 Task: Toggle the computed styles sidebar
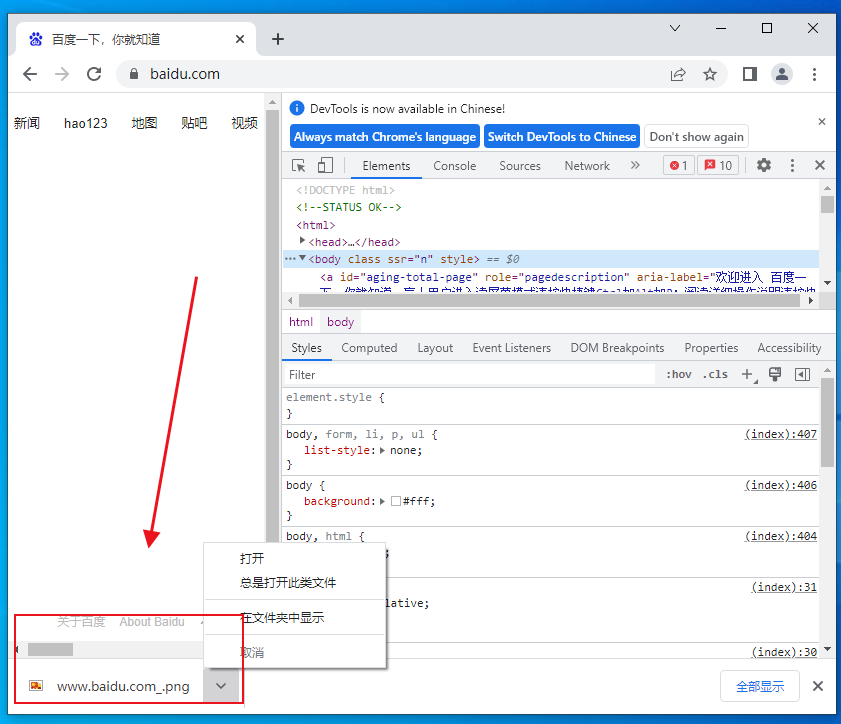(802, 374)
